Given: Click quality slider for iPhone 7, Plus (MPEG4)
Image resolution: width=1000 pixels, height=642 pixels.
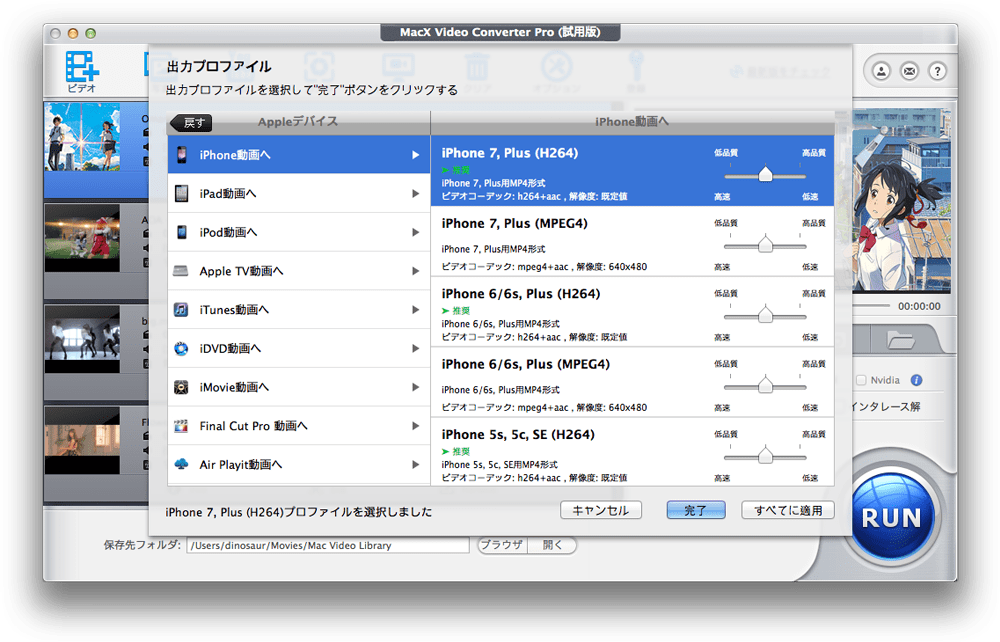Looking at the screenshot, I should pyautogui.click(x=765, y=245).
